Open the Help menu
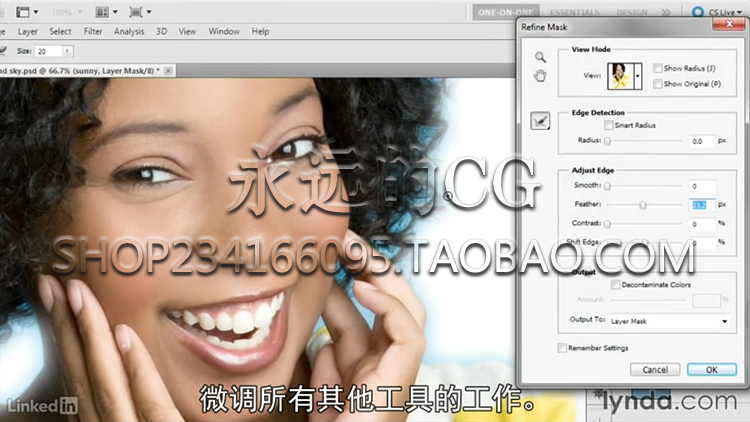Viewport: 750px width, 422px height. (x=260, y=32)
